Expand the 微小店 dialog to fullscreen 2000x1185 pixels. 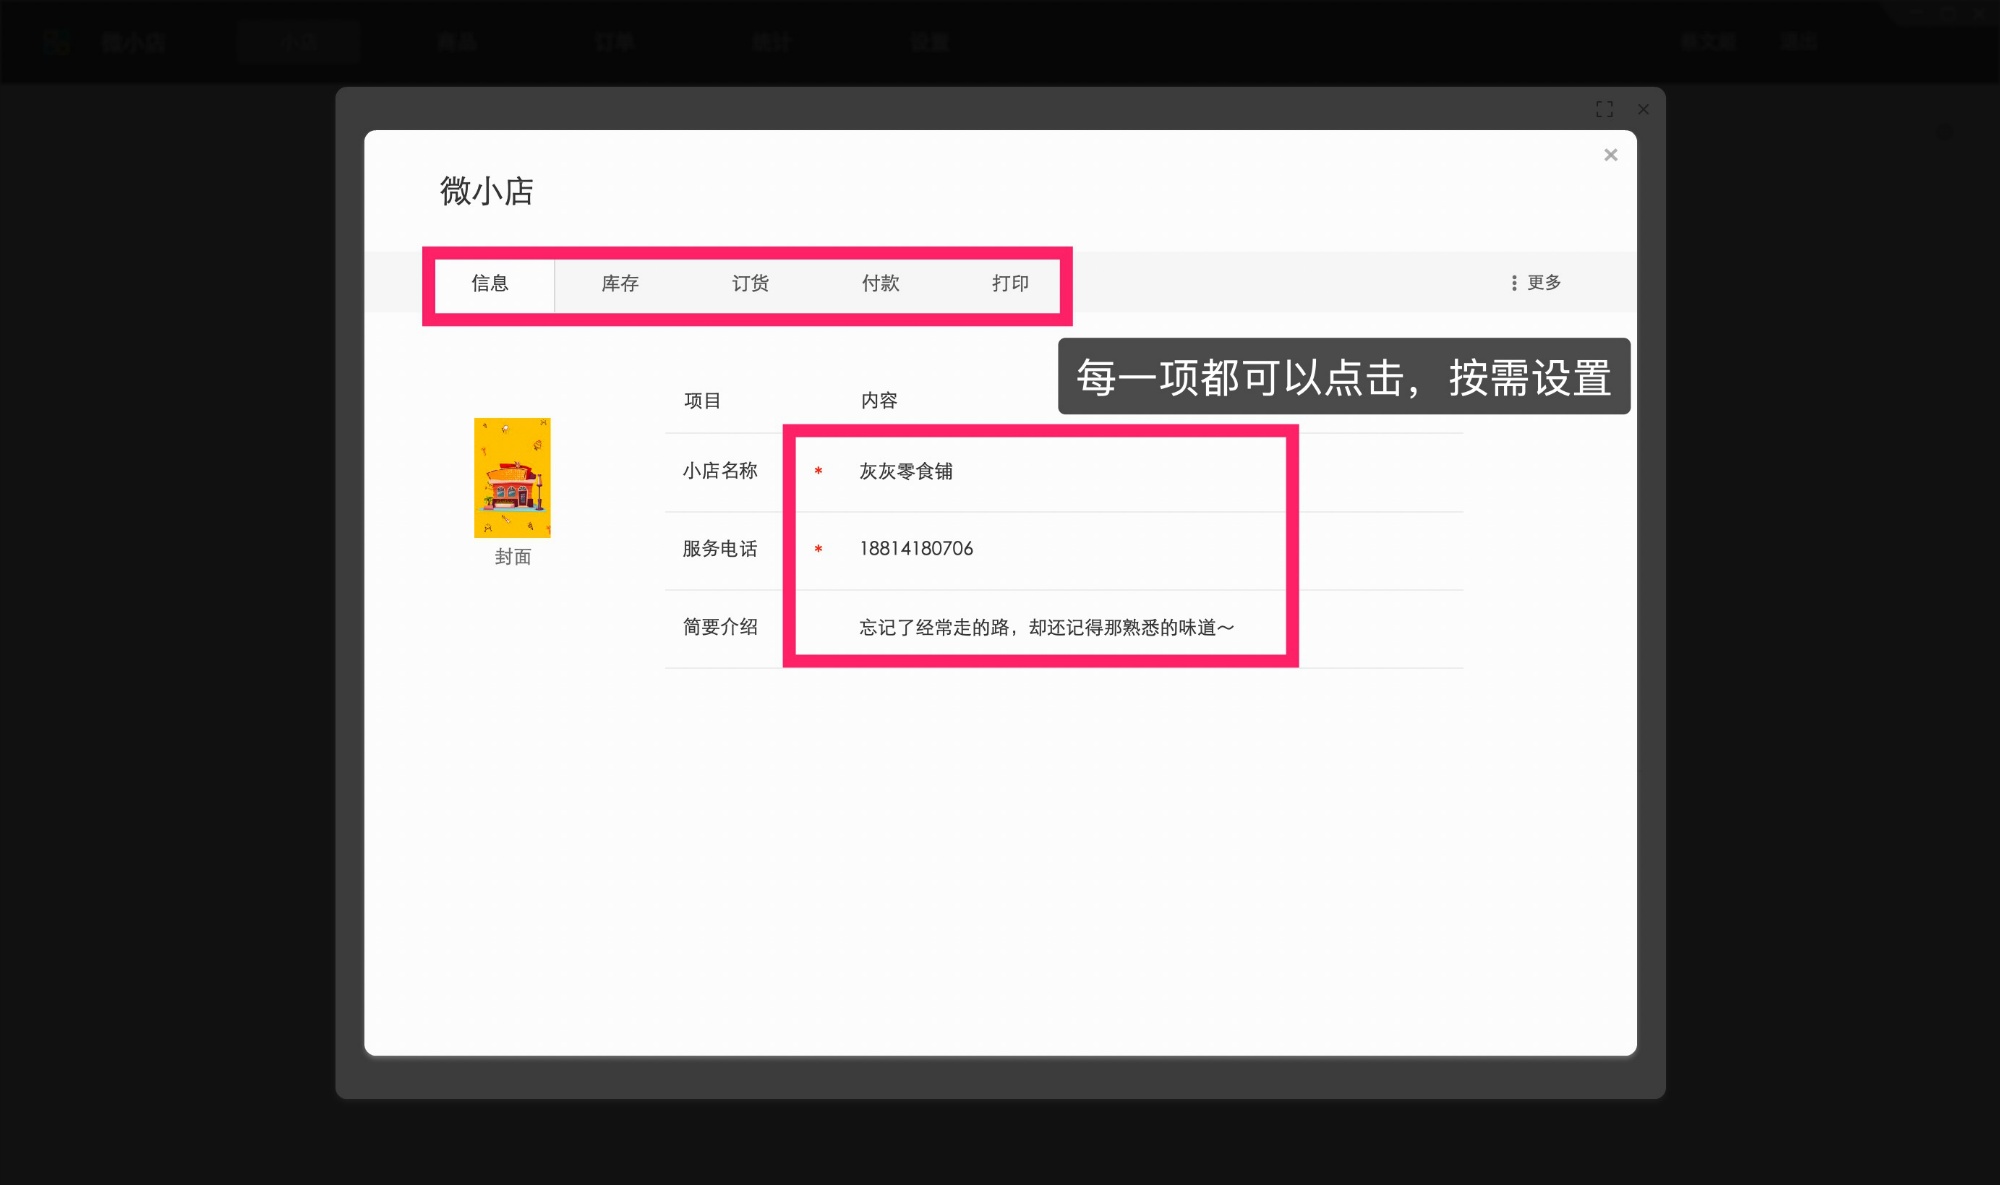[x=1604, y=110]
